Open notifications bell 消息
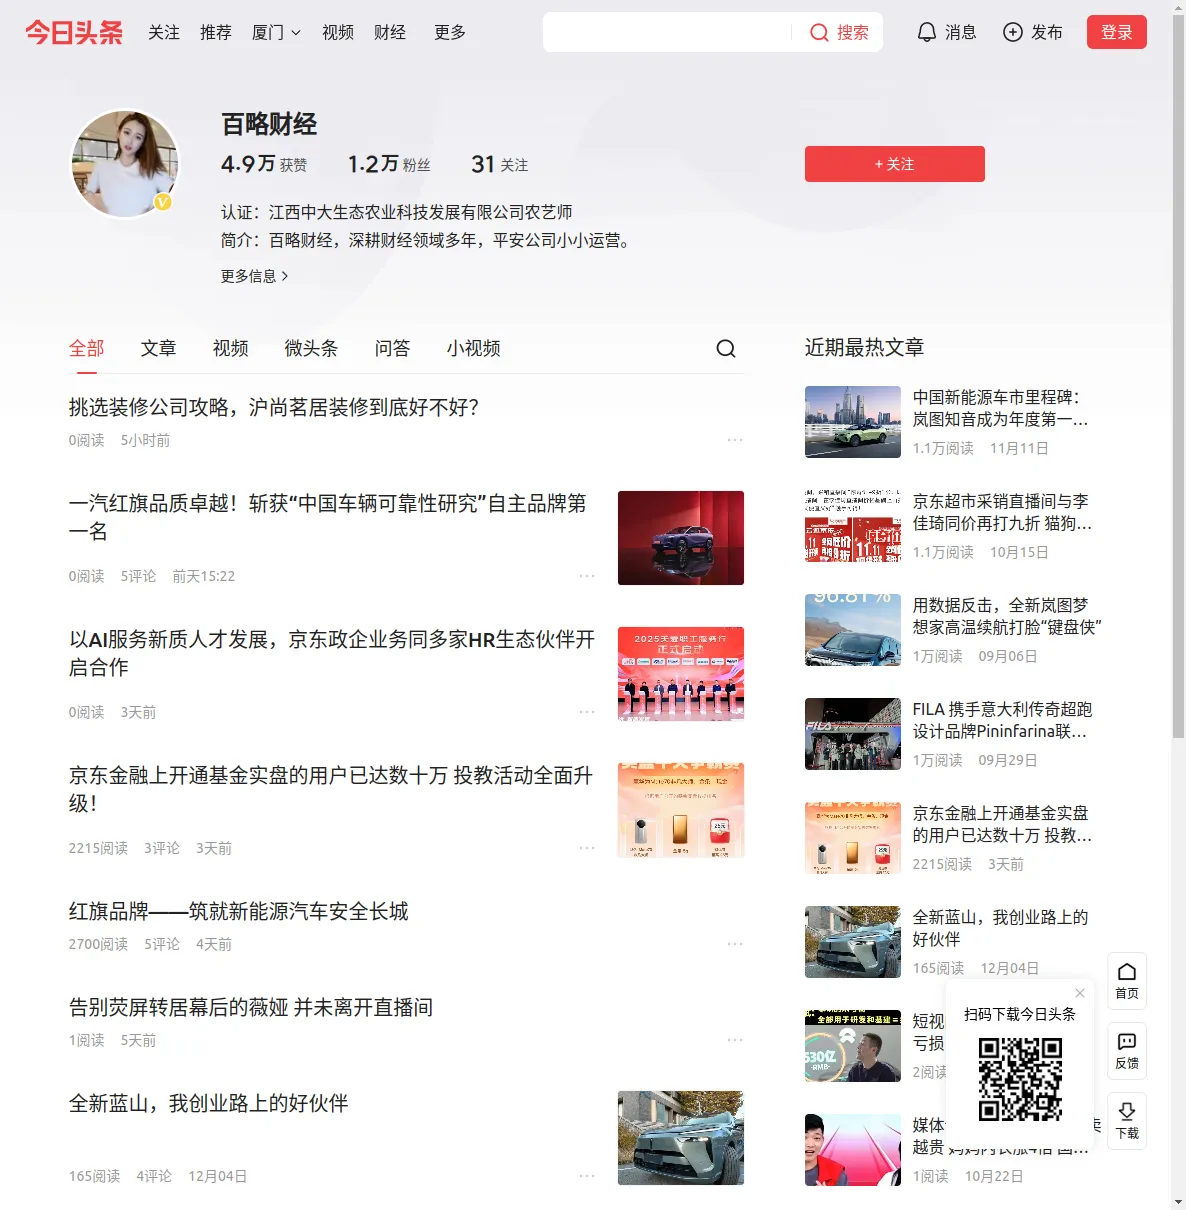Image resolution: width=1186 pixels, height=1210 pixels. (x=927, y=33)
